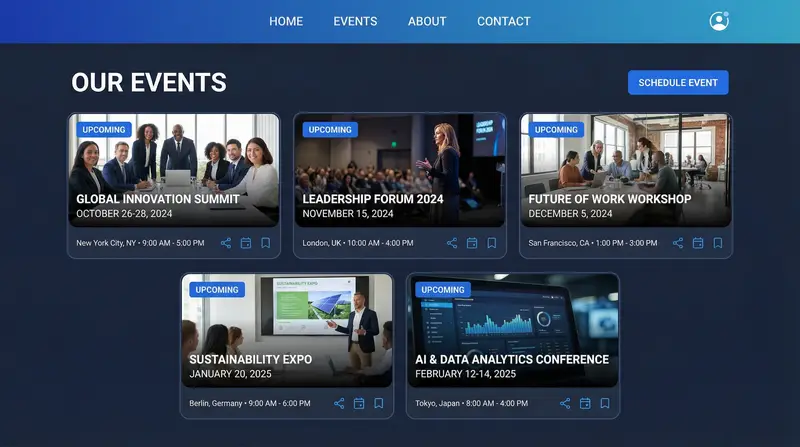800x447 pixels.
Task: Open the Global Innovation Summit image
Action: [174, 170]
